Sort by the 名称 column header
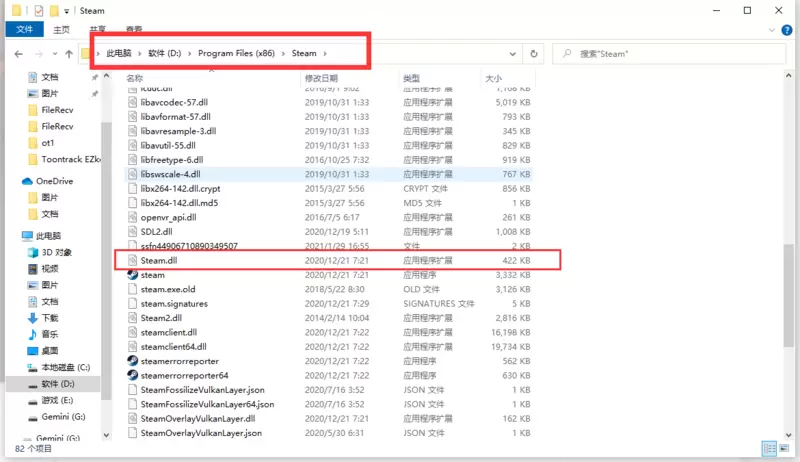Viewport: 800px width, 462px height. coord(135,78)
